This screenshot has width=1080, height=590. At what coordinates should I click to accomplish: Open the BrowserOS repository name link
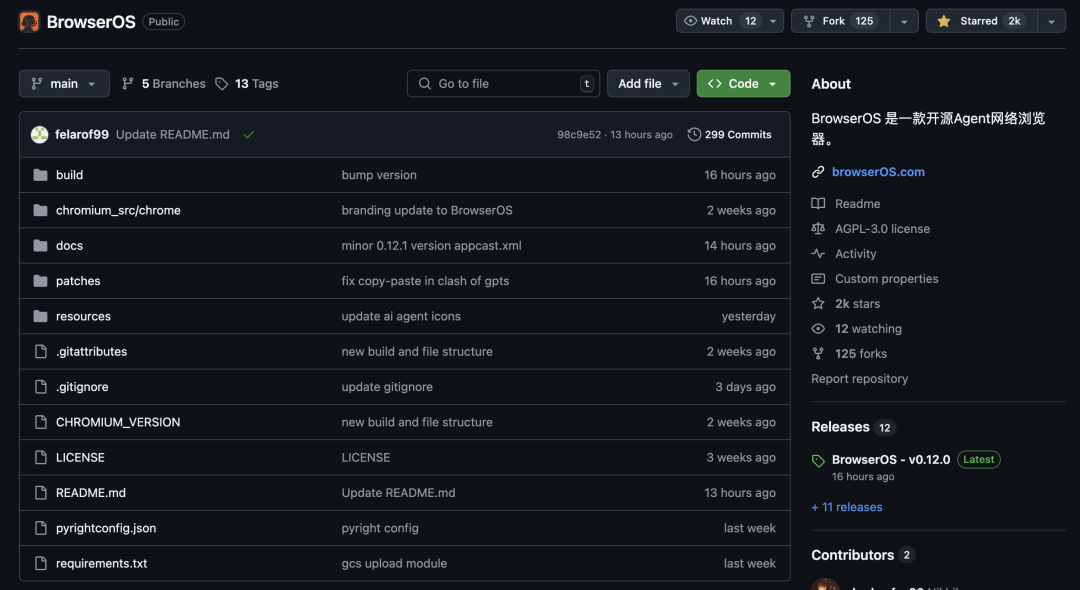[x=91, y=21]
